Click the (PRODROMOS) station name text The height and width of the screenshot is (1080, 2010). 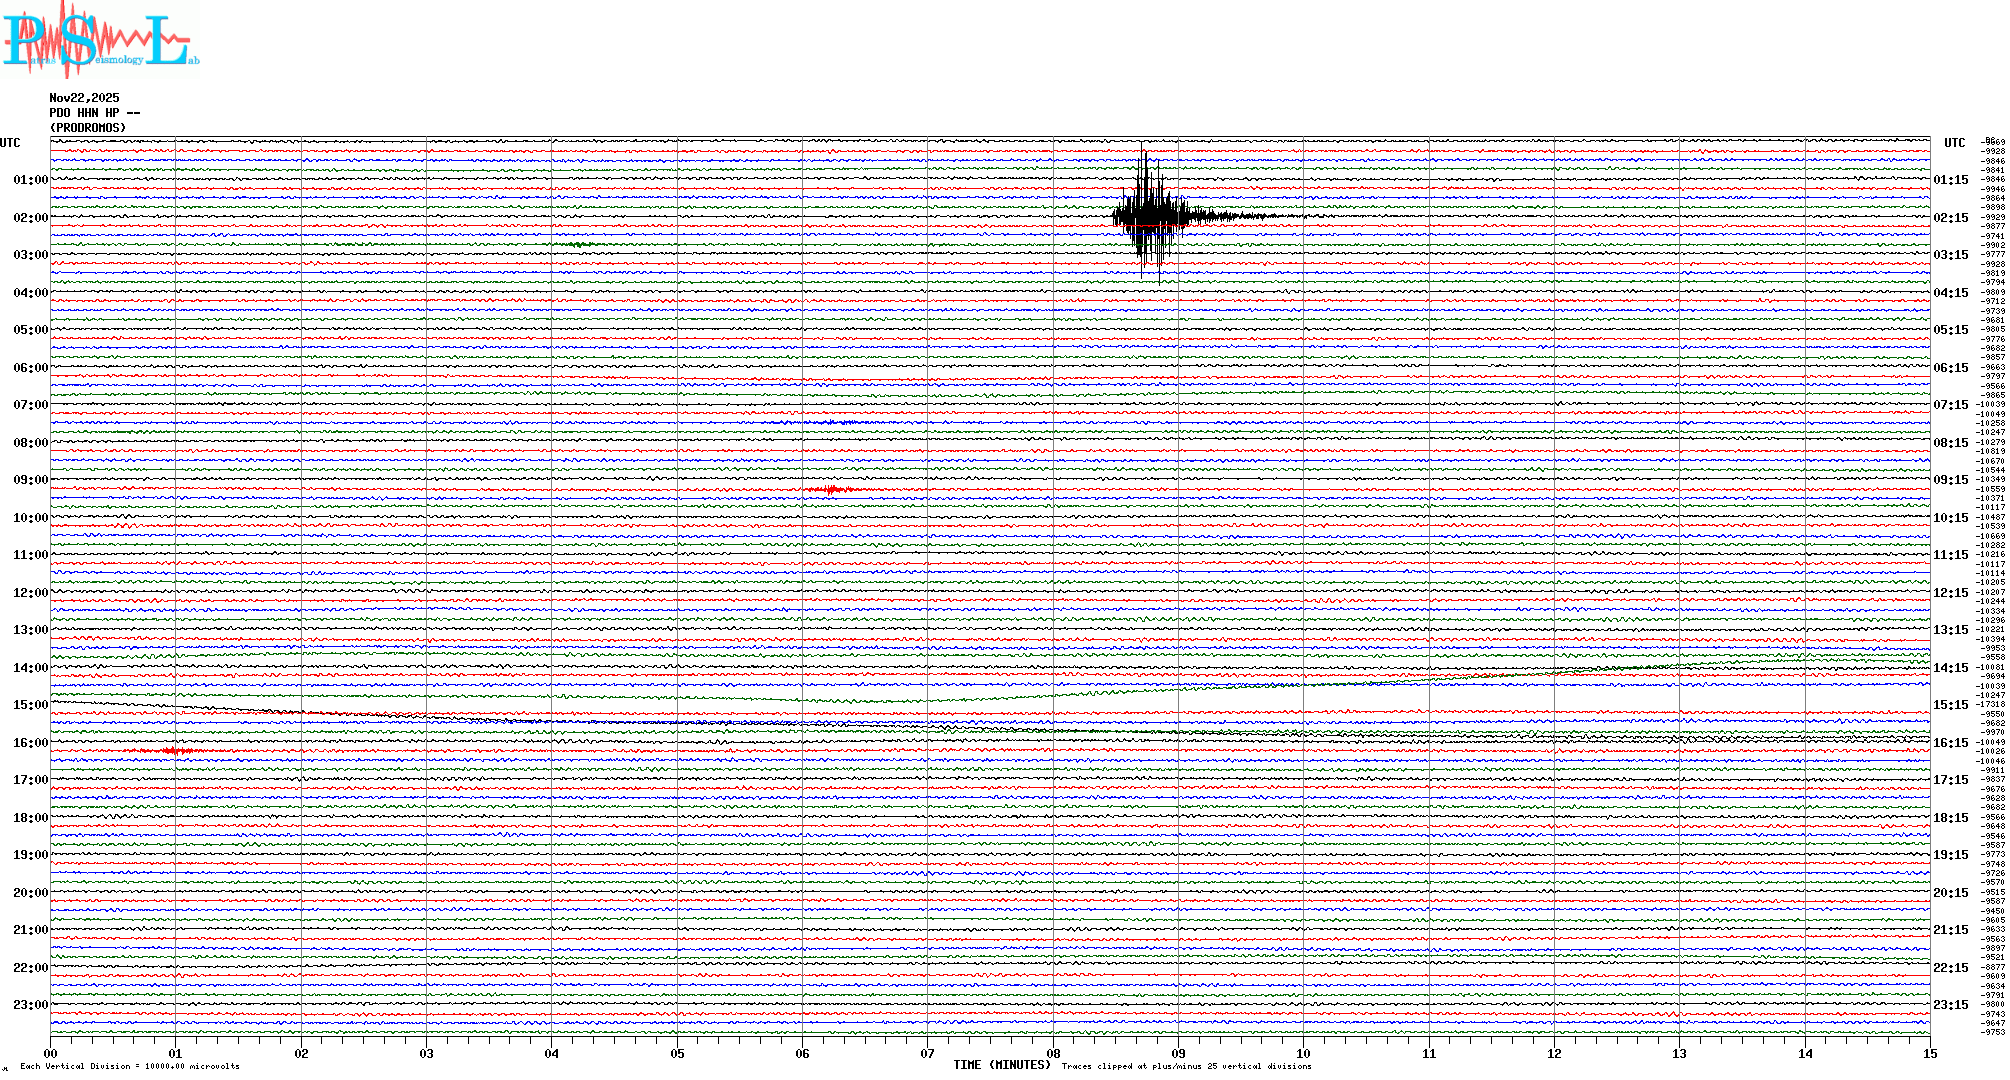[x=88, y=128]
